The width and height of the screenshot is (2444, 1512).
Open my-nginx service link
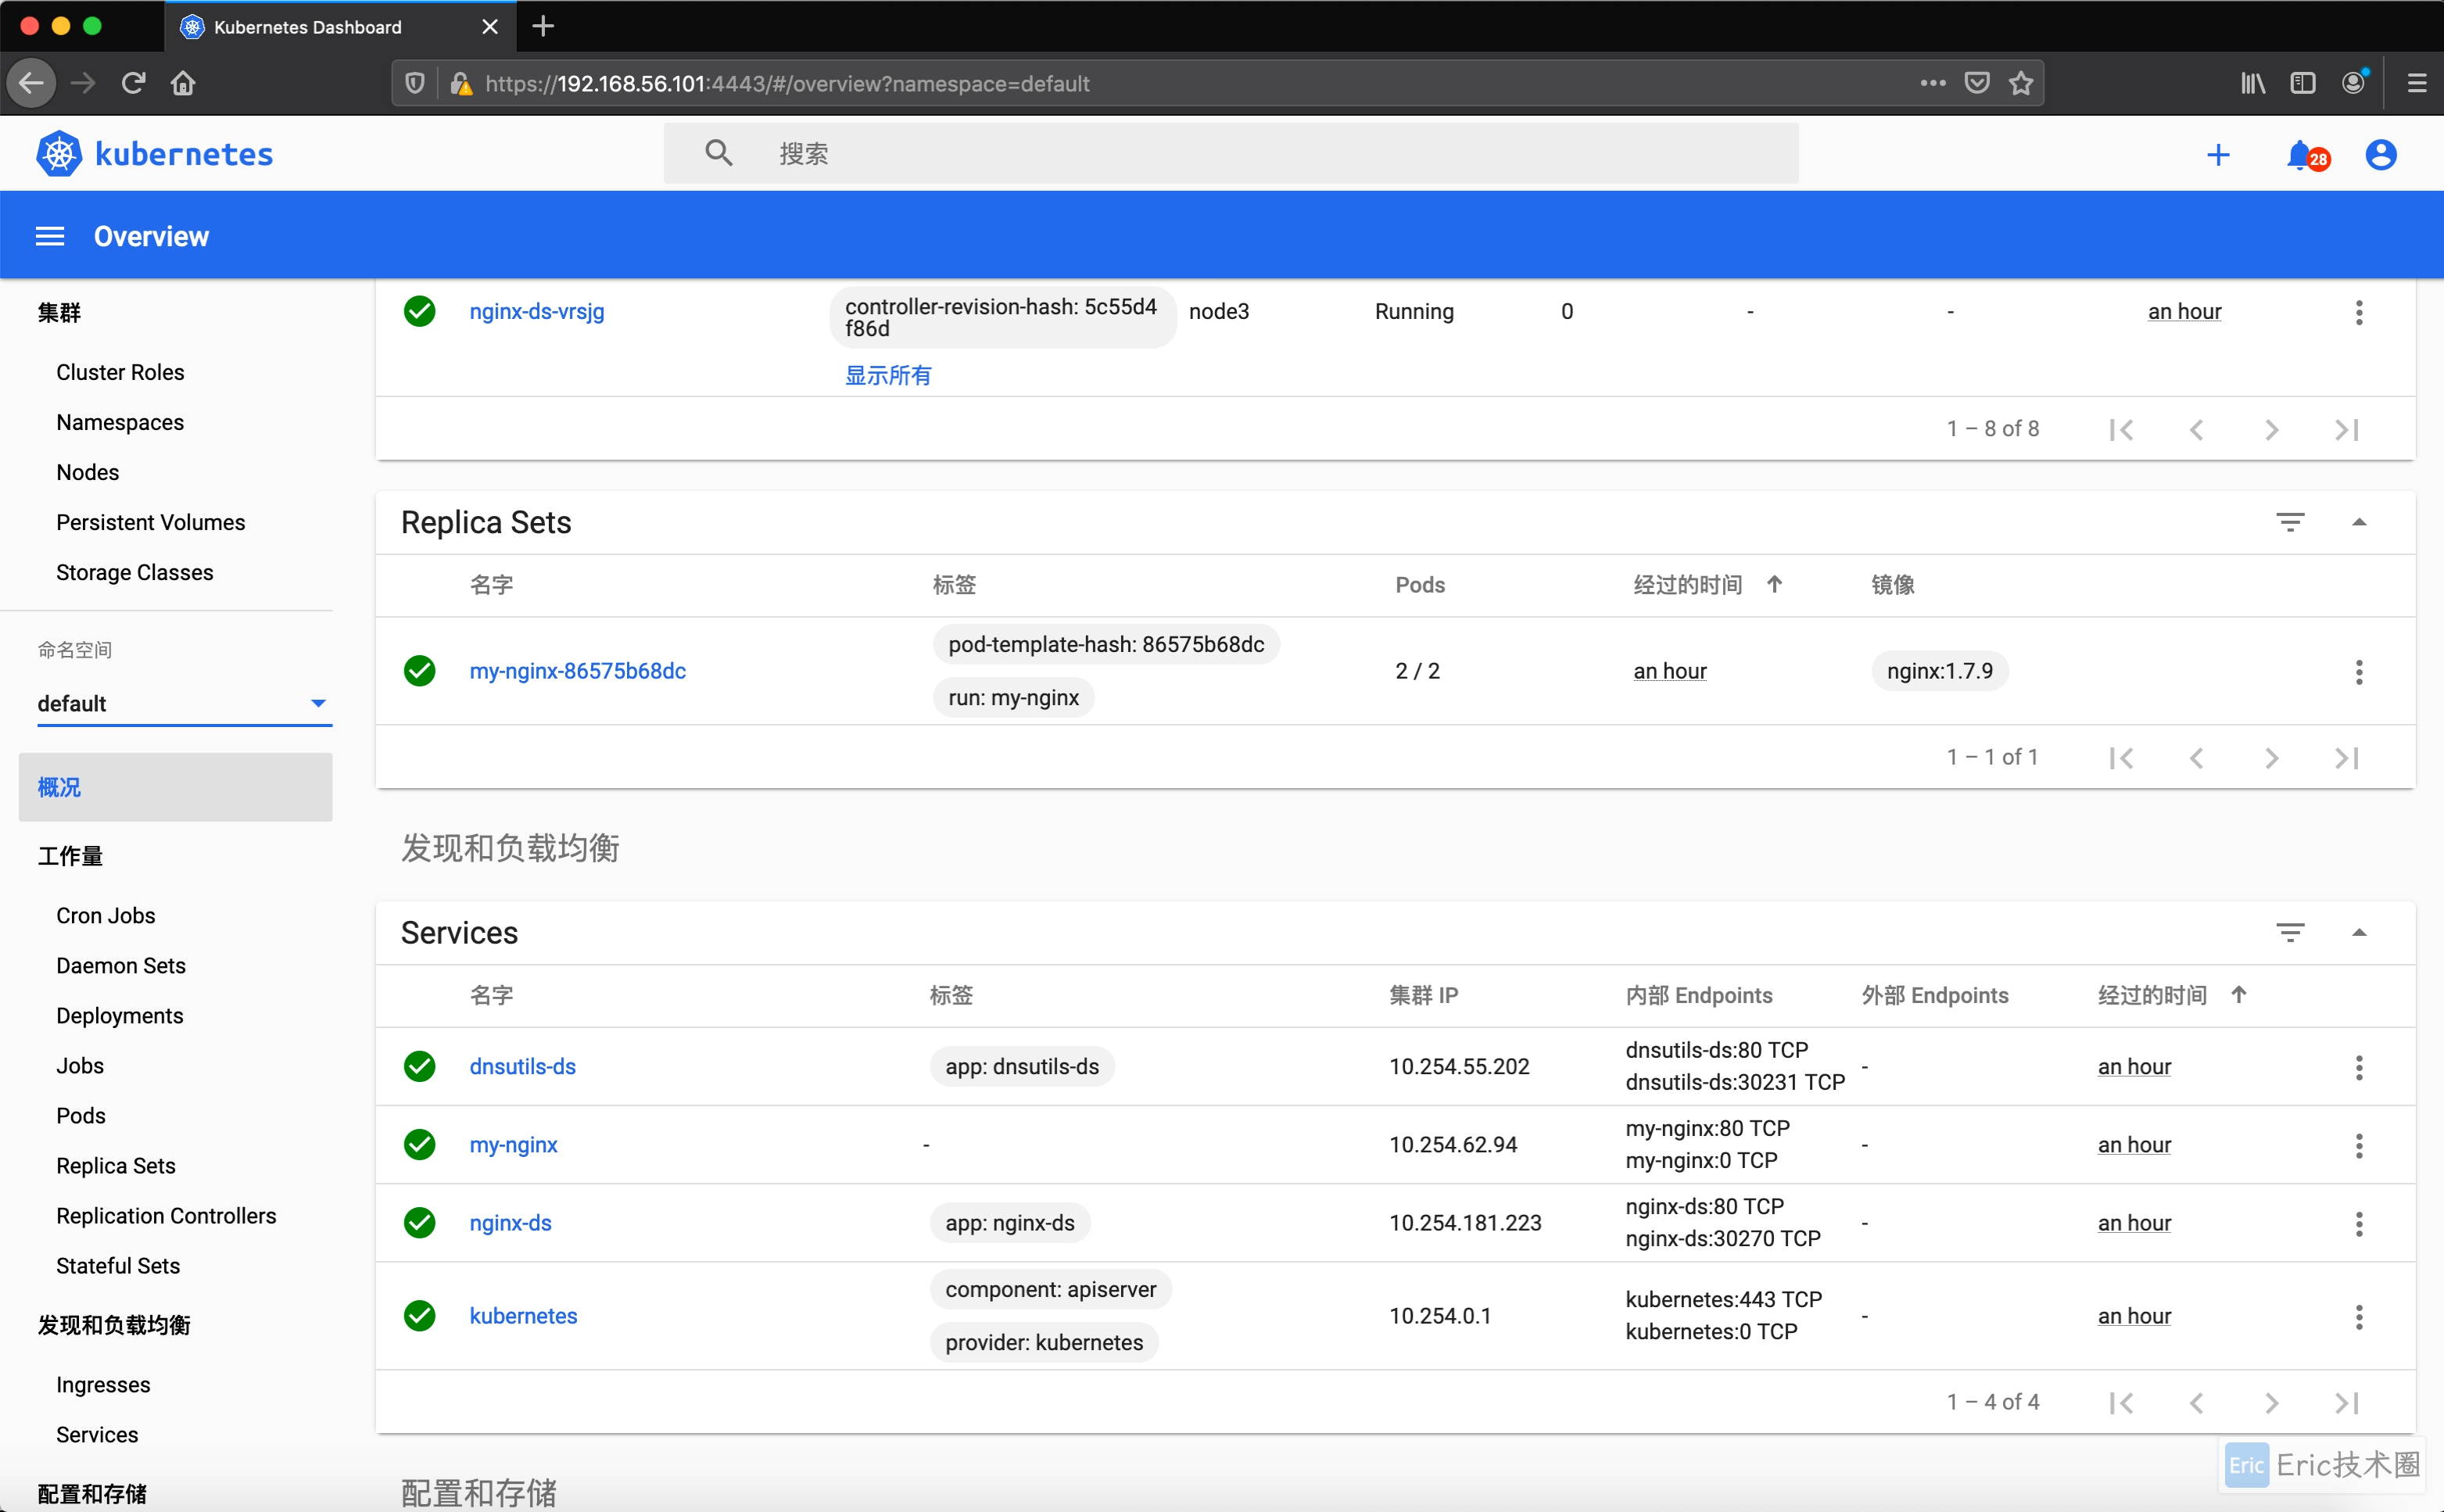[x=513, y=1145]
